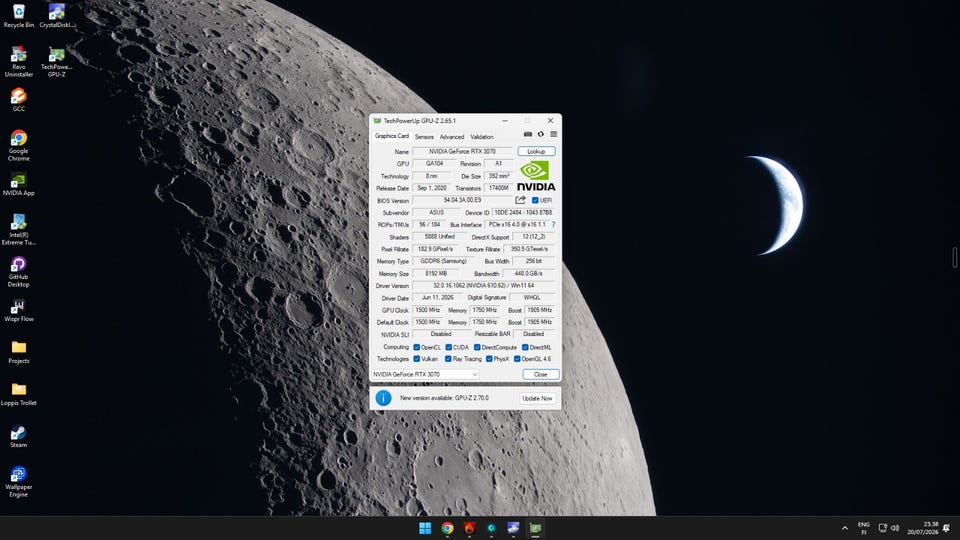Open Google Chrome from the taskbar
Screen dimensions: 960x540
click(448, 528)
